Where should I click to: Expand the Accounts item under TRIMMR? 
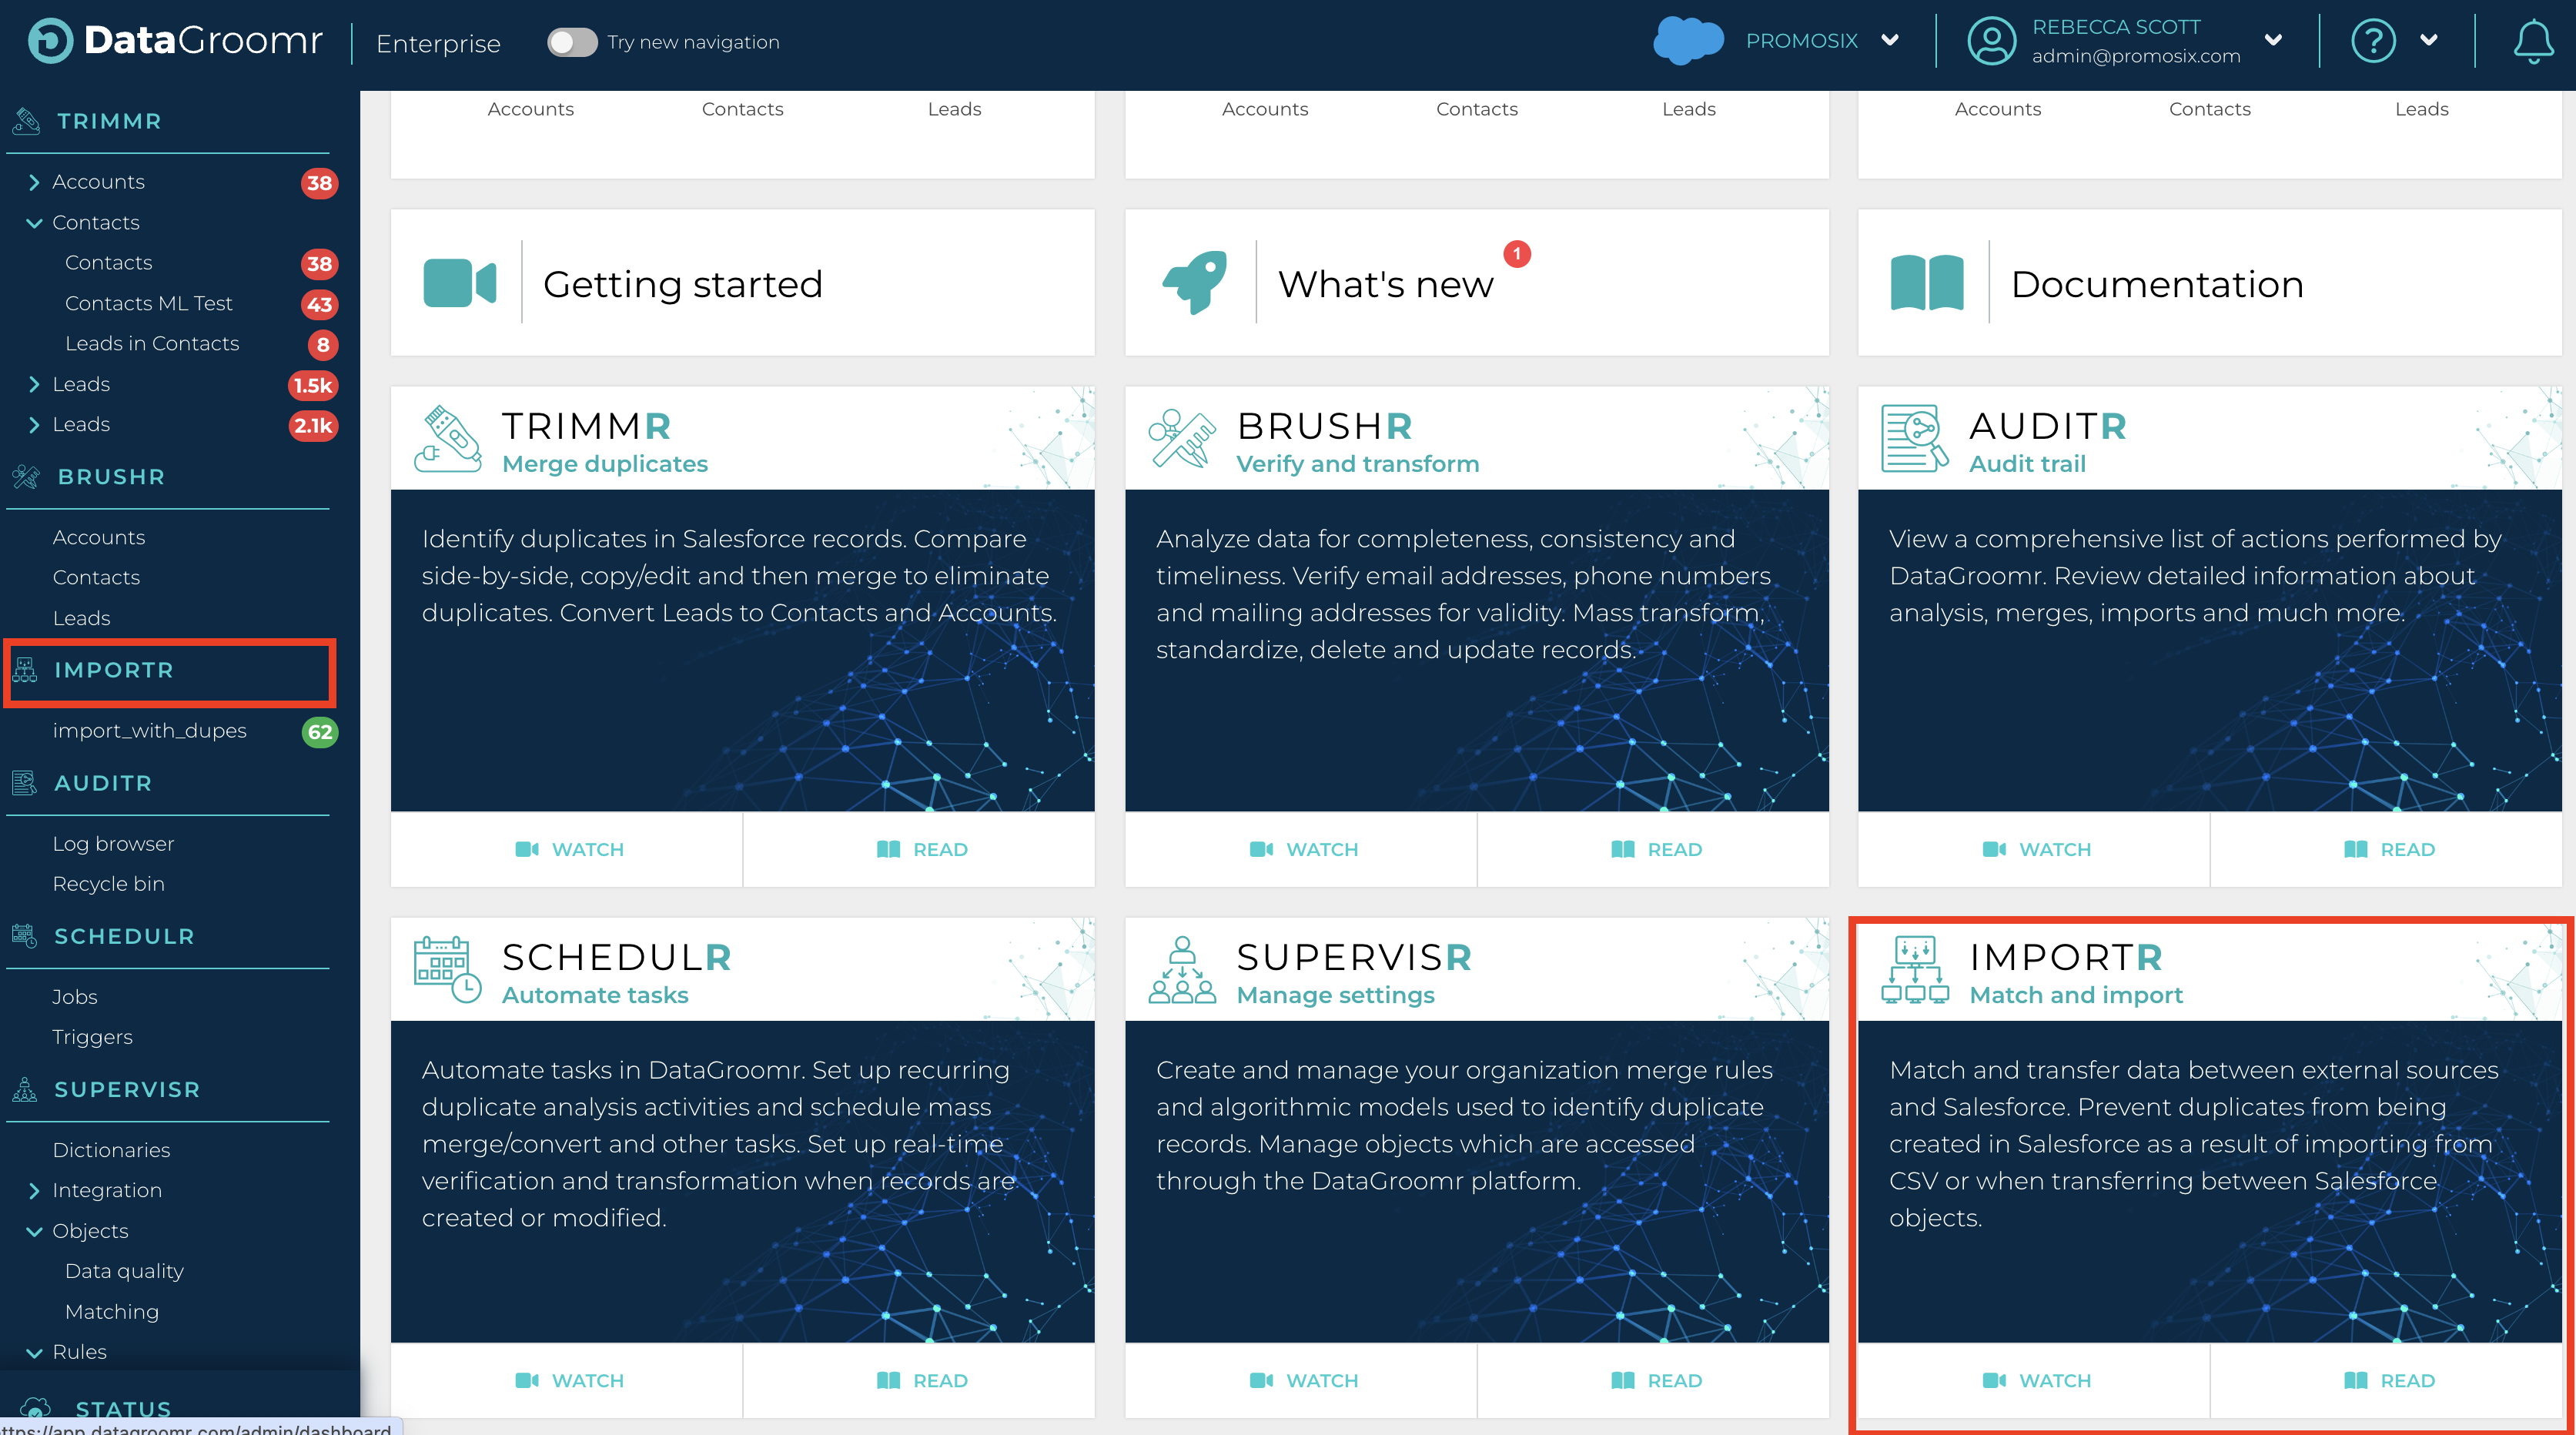pos(34,182)
